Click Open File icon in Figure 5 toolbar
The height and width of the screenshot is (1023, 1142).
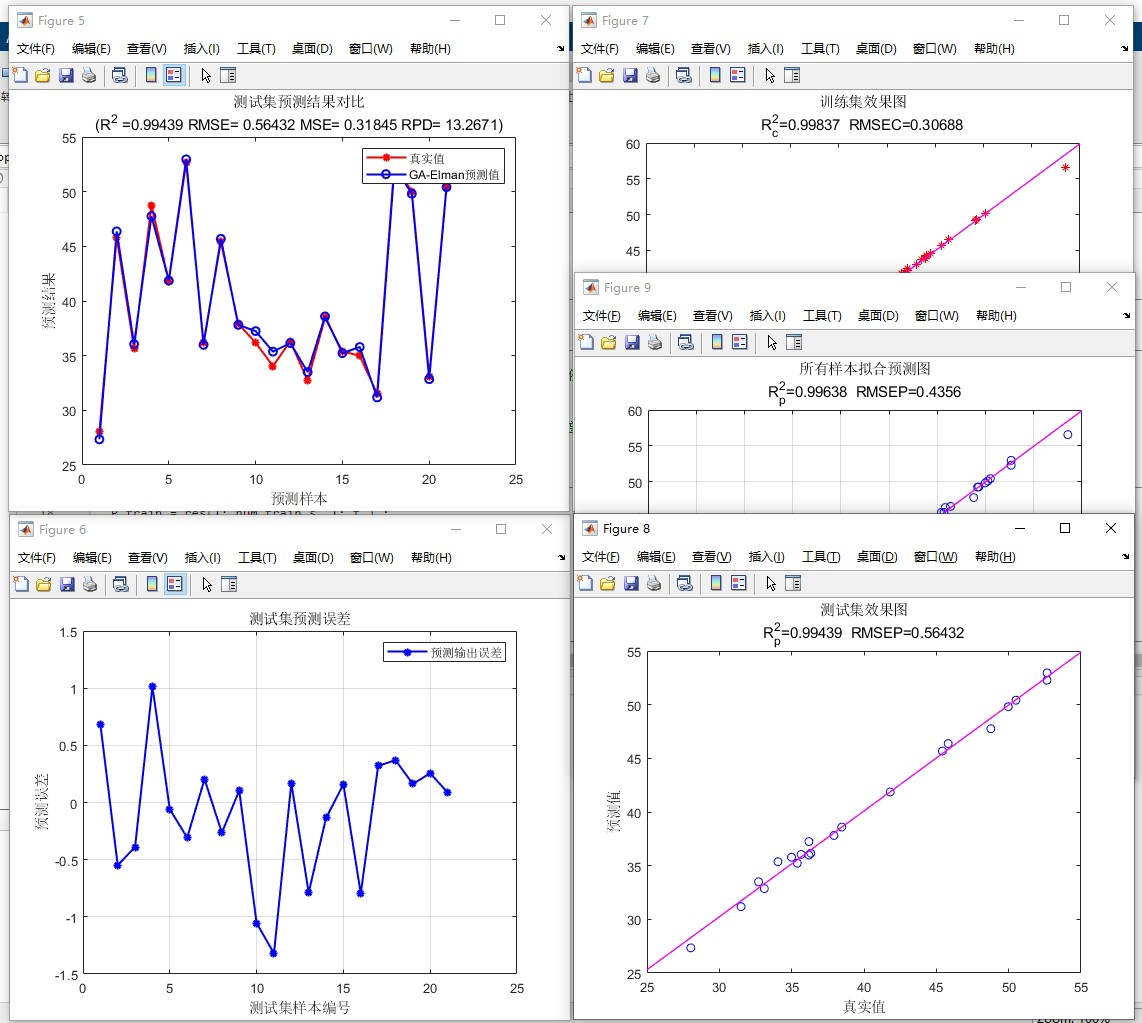tap(43, 75)
